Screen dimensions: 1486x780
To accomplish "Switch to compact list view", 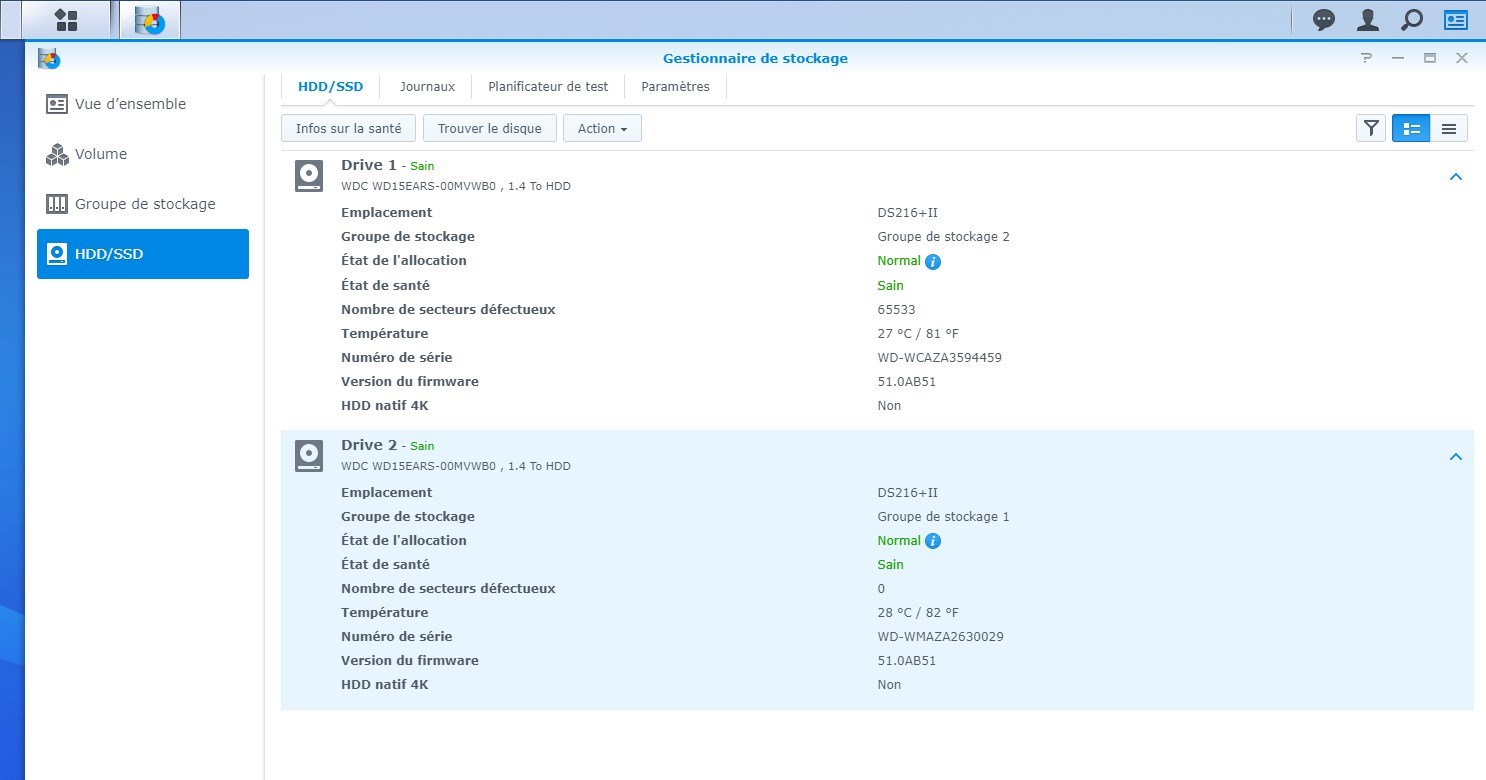I will [x=1448, y=128].
